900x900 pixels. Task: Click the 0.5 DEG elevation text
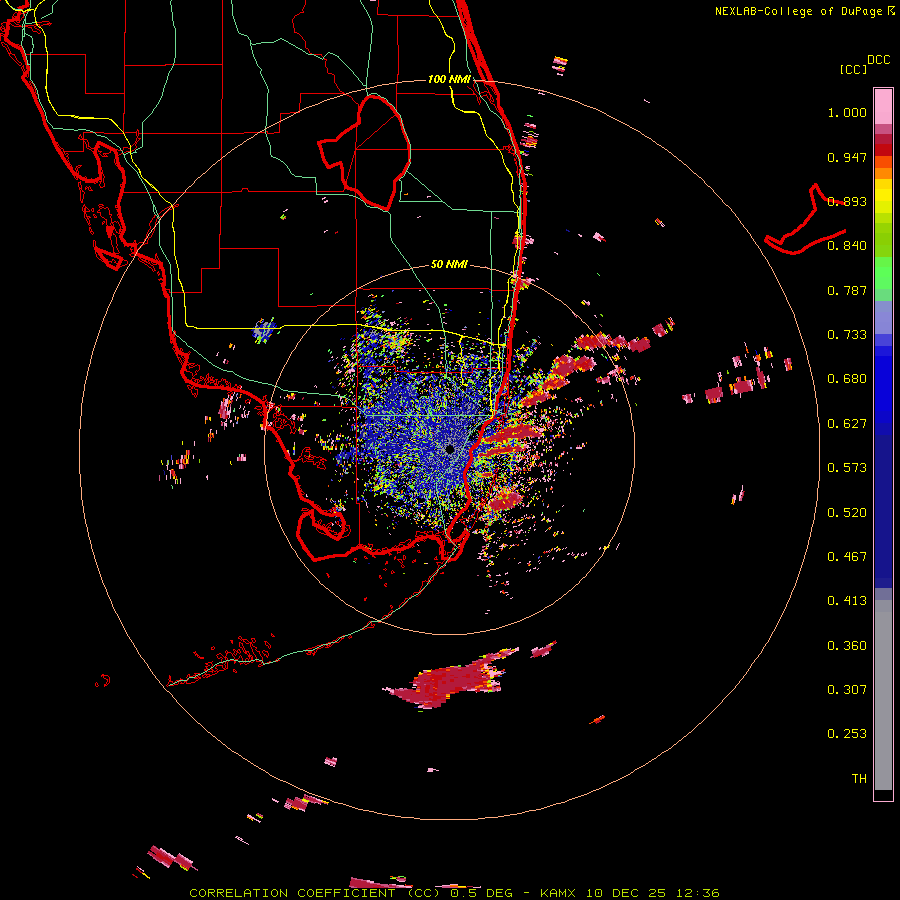482,893
